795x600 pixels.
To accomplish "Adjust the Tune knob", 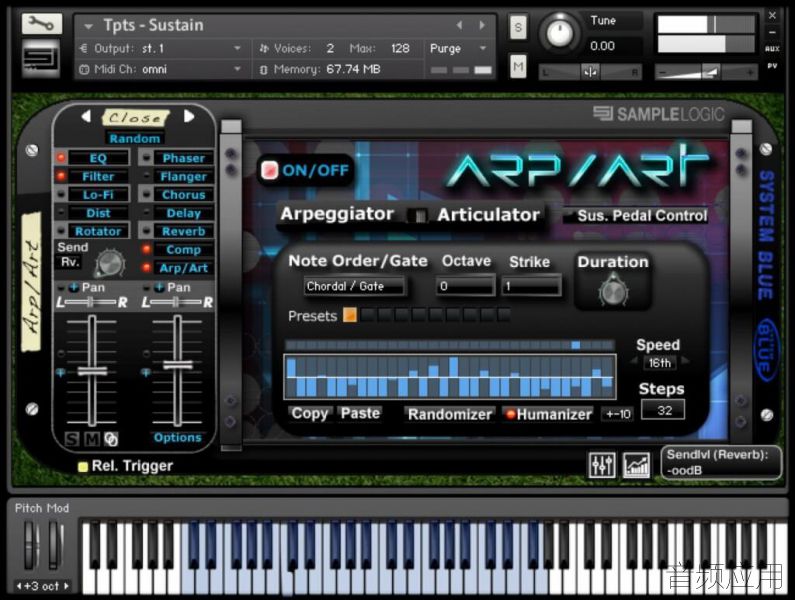I will tap(559, 32).
